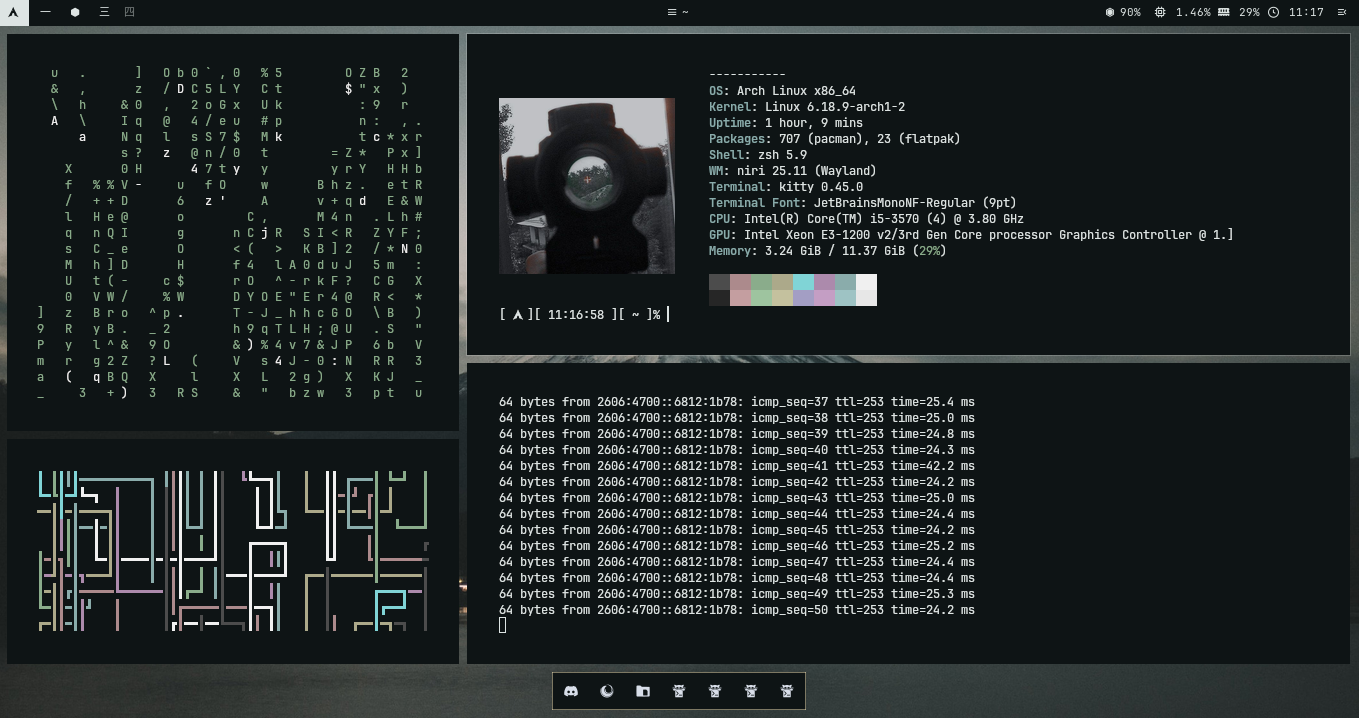Screen dimensions: 1359x718
Task: Click the "Terminal: kitty 0.45.0" line
Action: coord(786,187)
